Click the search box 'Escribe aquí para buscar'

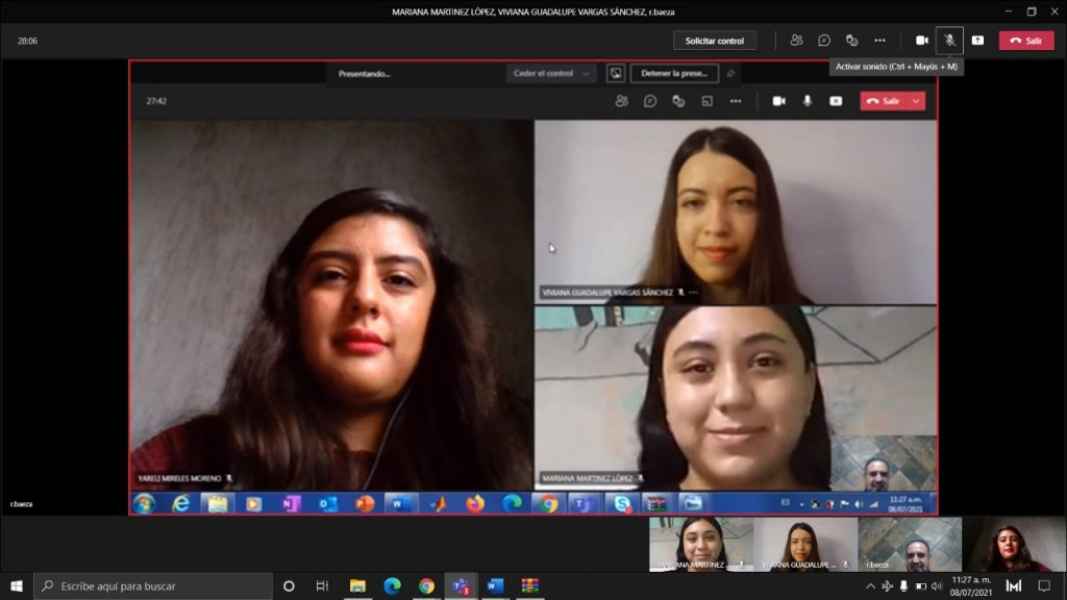[x=154, y=586]
